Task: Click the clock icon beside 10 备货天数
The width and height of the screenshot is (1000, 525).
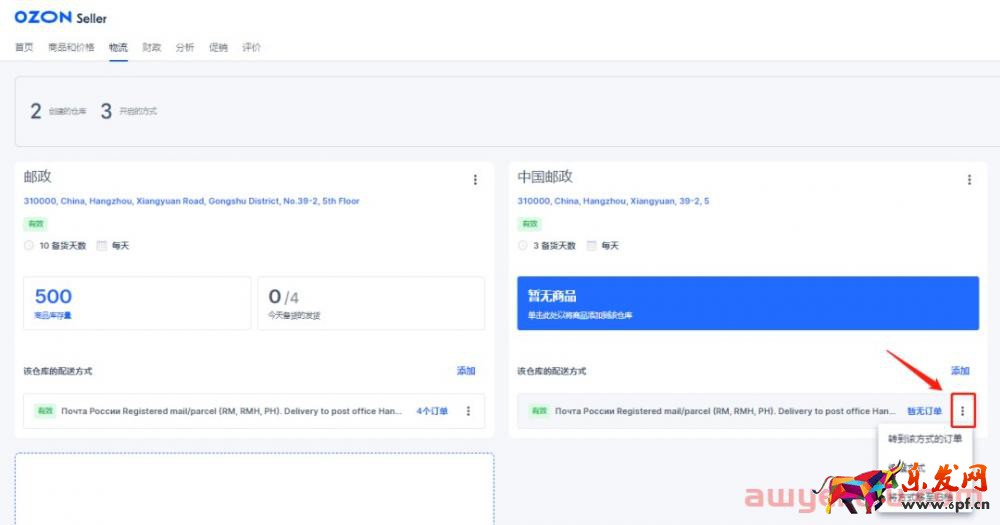Action: 30,246
